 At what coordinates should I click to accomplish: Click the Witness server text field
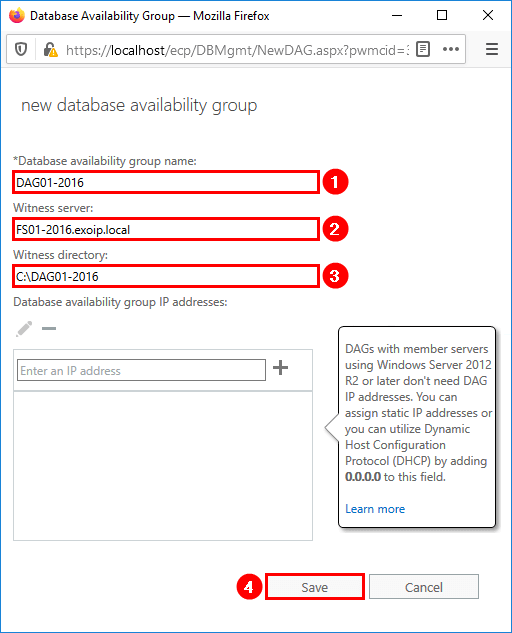pyautogui.click(x=166, y=229)
